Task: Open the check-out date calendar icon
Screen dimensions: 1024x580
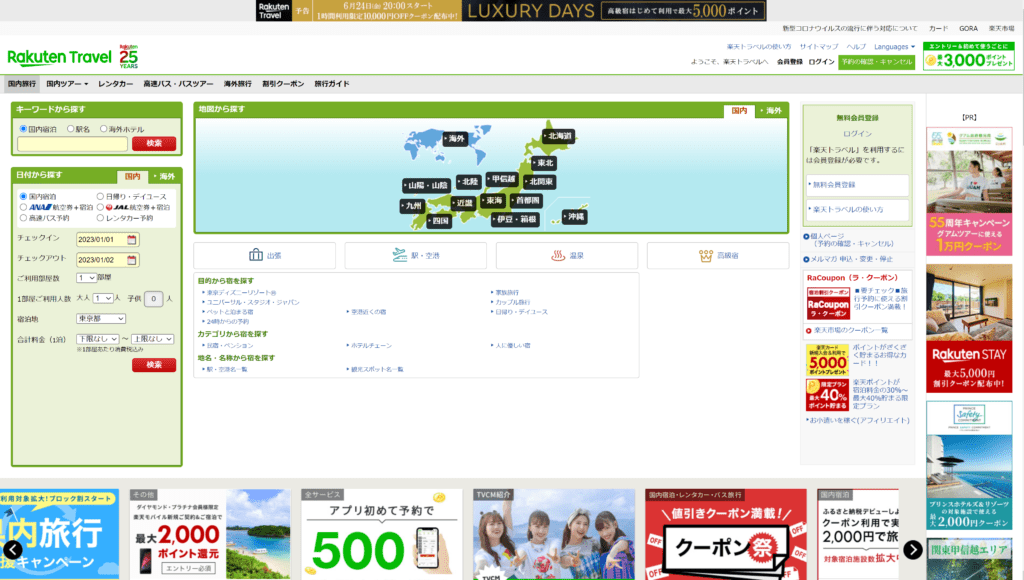Action: point(130,259)
